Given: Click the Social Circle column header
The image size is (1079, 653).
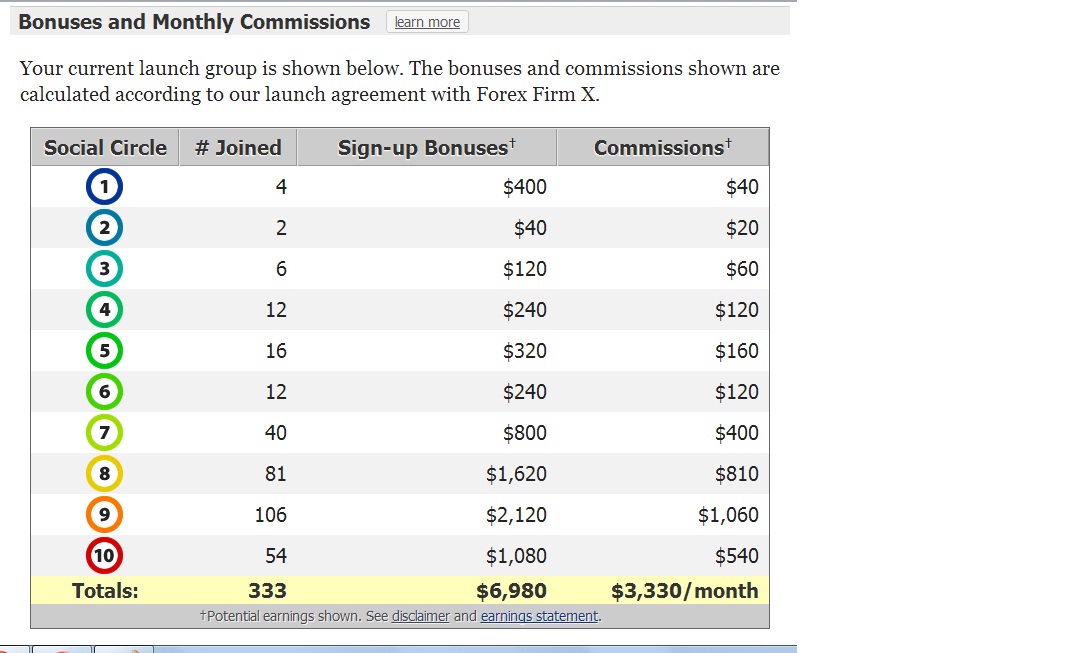Looking at the screenshot, I should [105, 148].
